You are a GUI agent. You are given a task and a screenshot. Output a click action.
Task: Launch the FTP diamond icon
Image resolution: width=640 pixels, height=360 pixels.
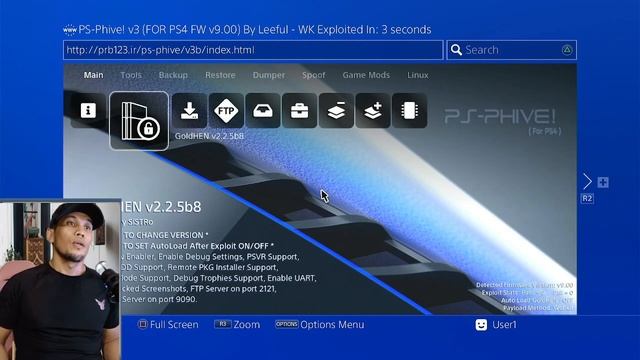tap(226, 110)
